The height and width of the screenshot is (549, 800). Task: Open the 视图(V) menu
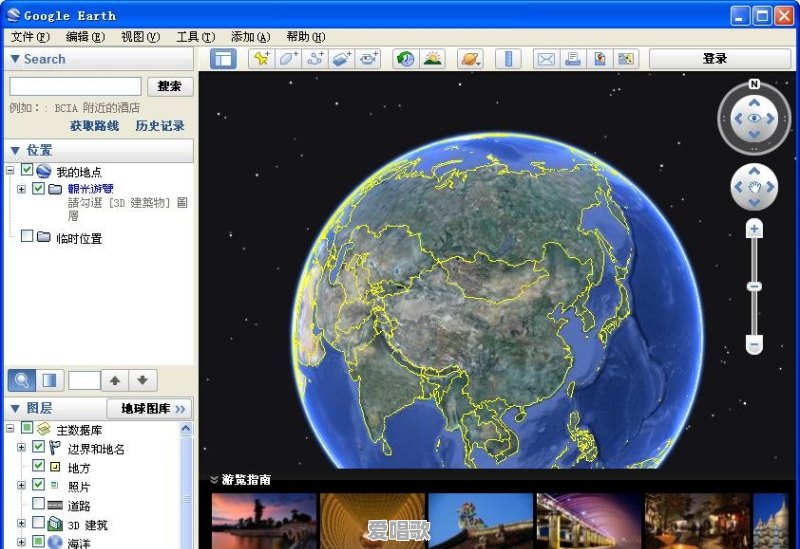140,37
